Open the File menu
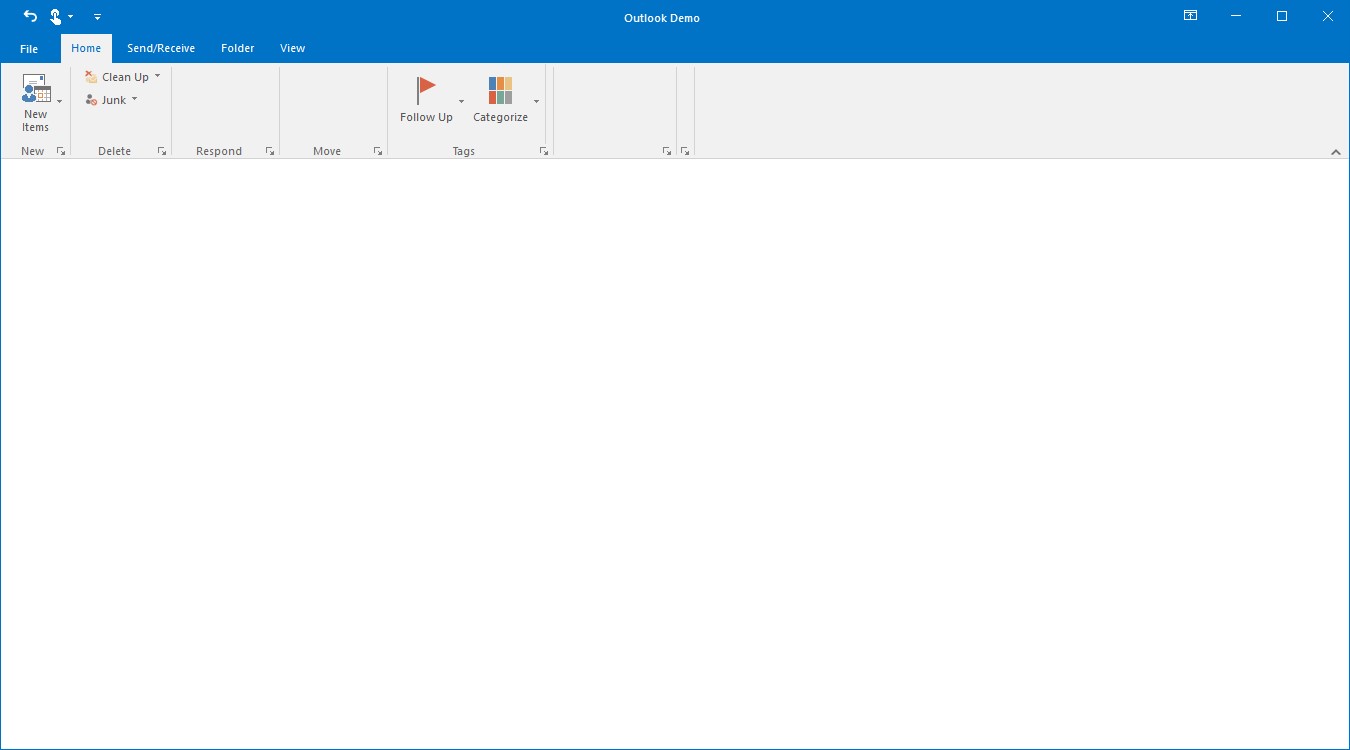Screen dimensions: 1350x750 pos(28,47)
